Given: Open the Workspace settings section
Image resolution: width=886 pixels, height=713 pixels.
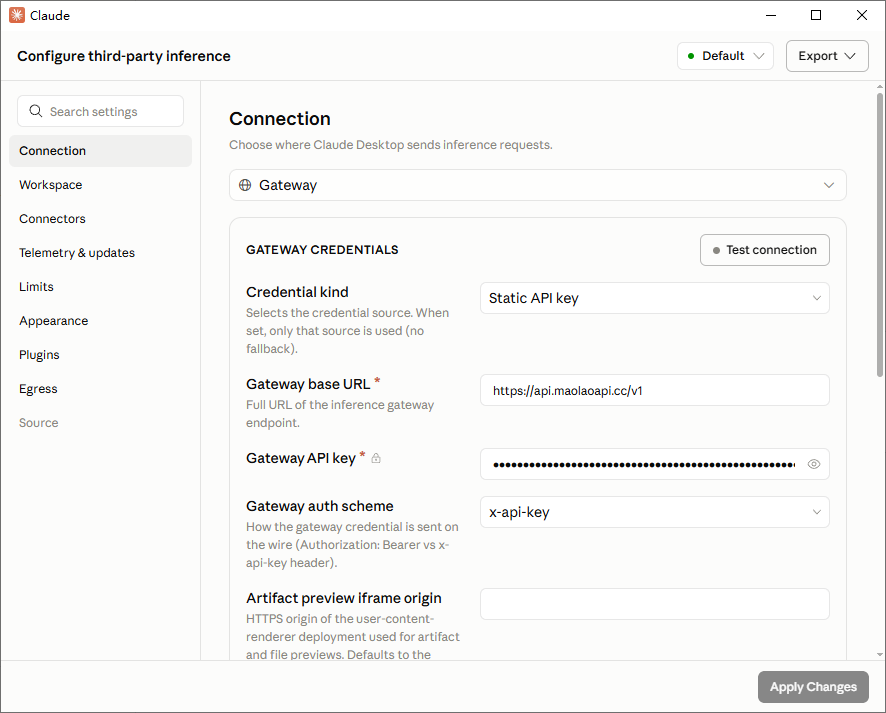Looking at the screenshot, I should coord(101,185).
